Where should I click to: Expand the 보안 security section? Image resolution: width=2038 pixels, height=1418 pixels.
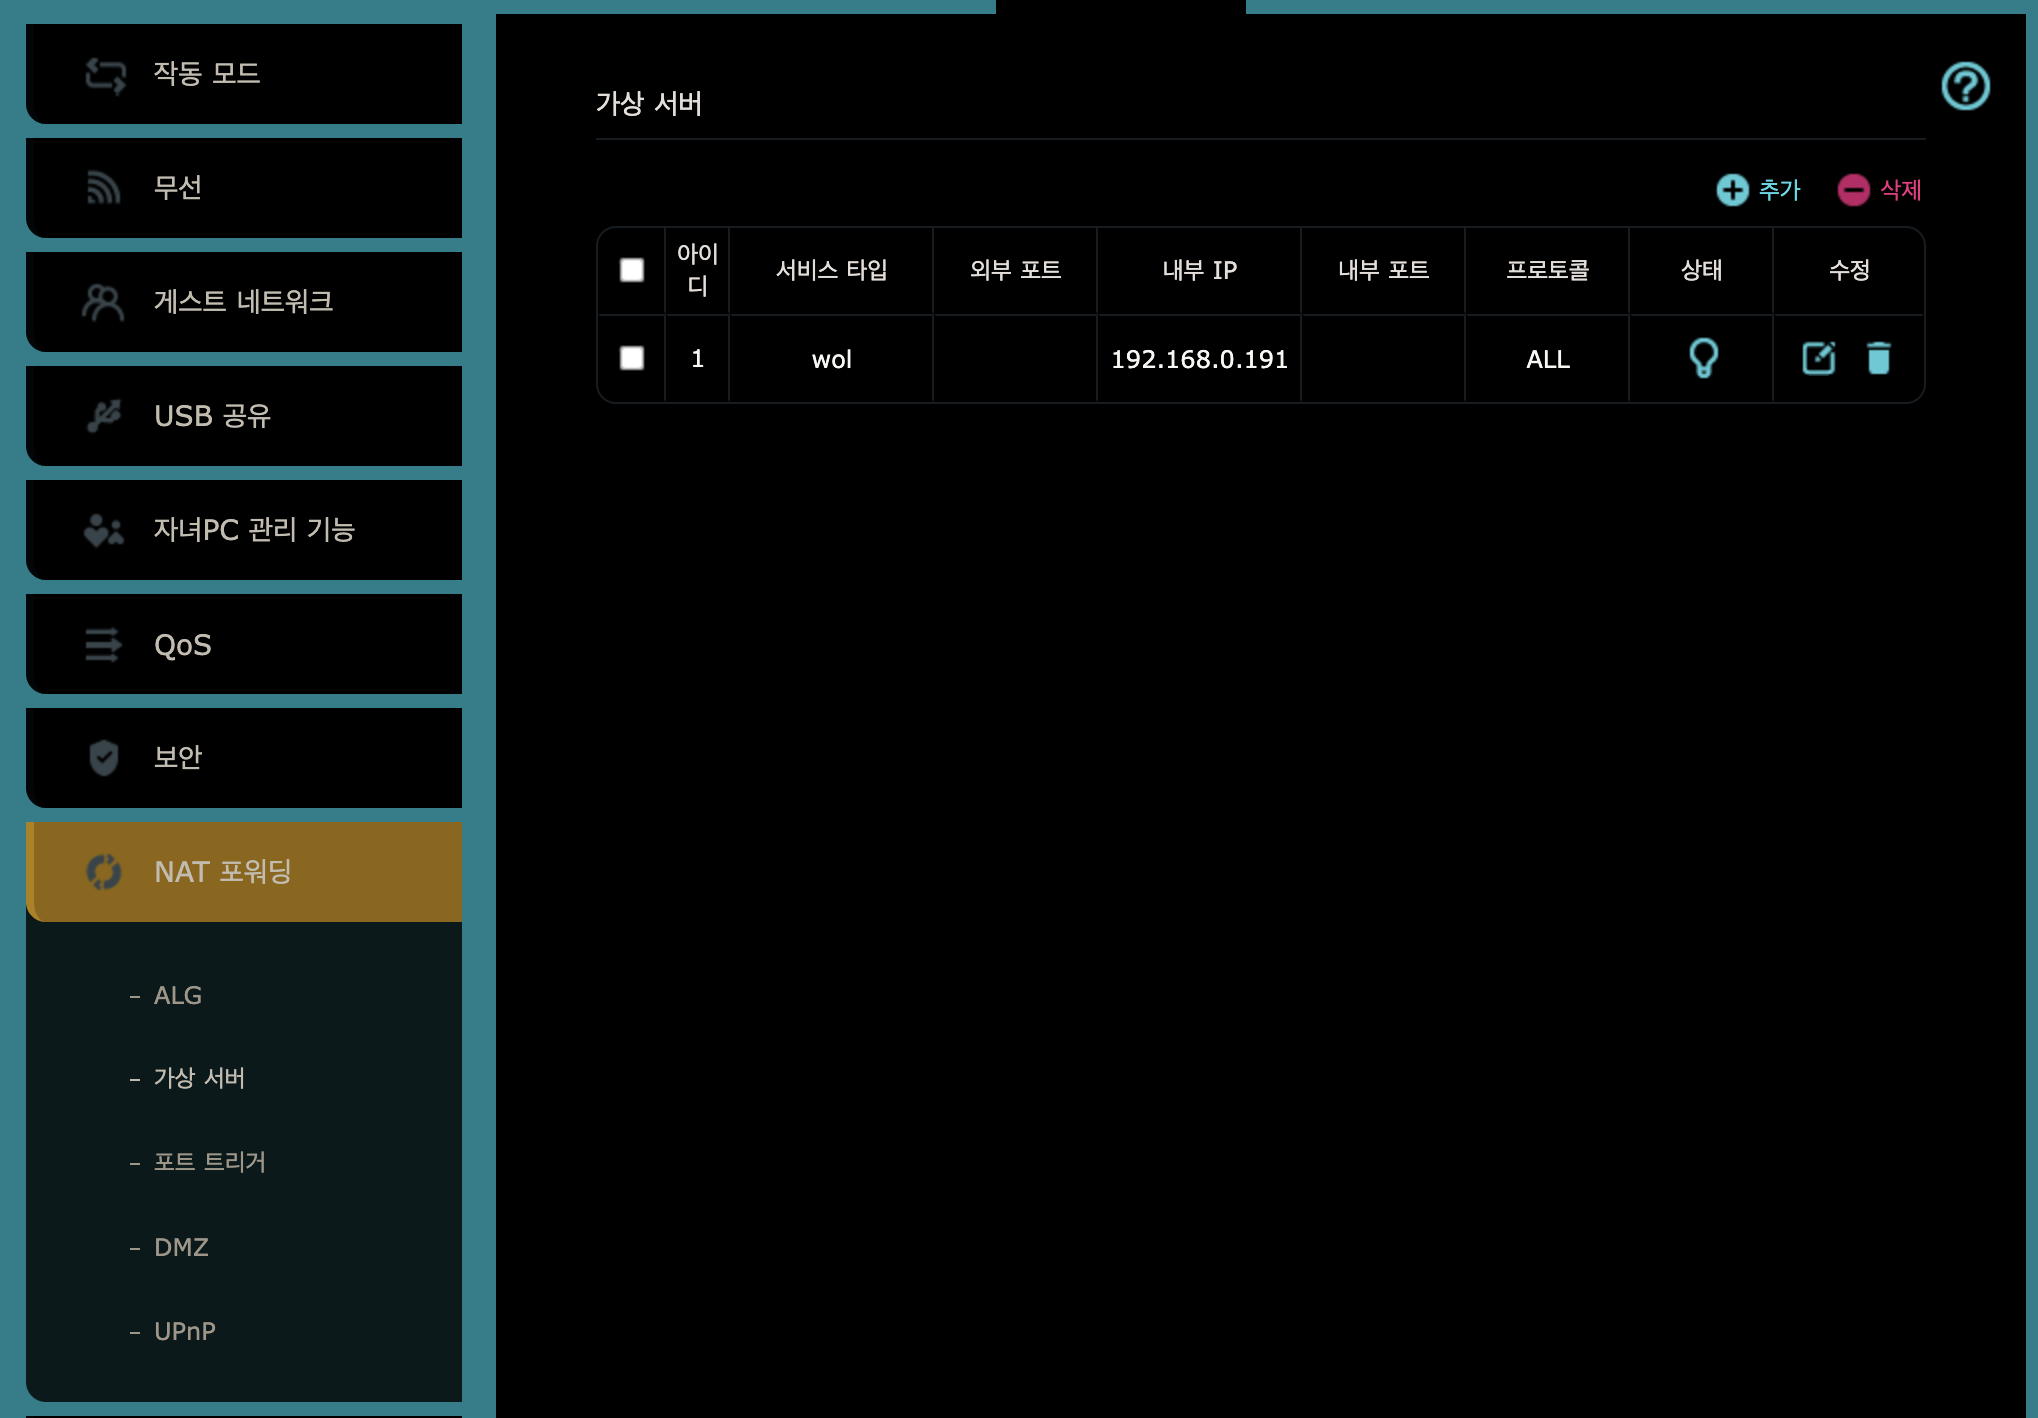[244, 758]
